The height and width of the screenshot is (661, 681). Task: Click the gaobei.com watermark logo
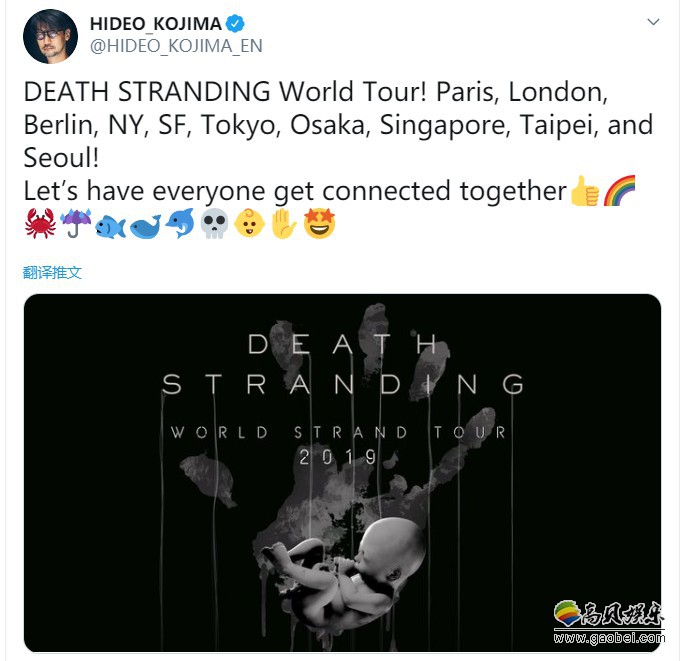(x=608, y=622)
